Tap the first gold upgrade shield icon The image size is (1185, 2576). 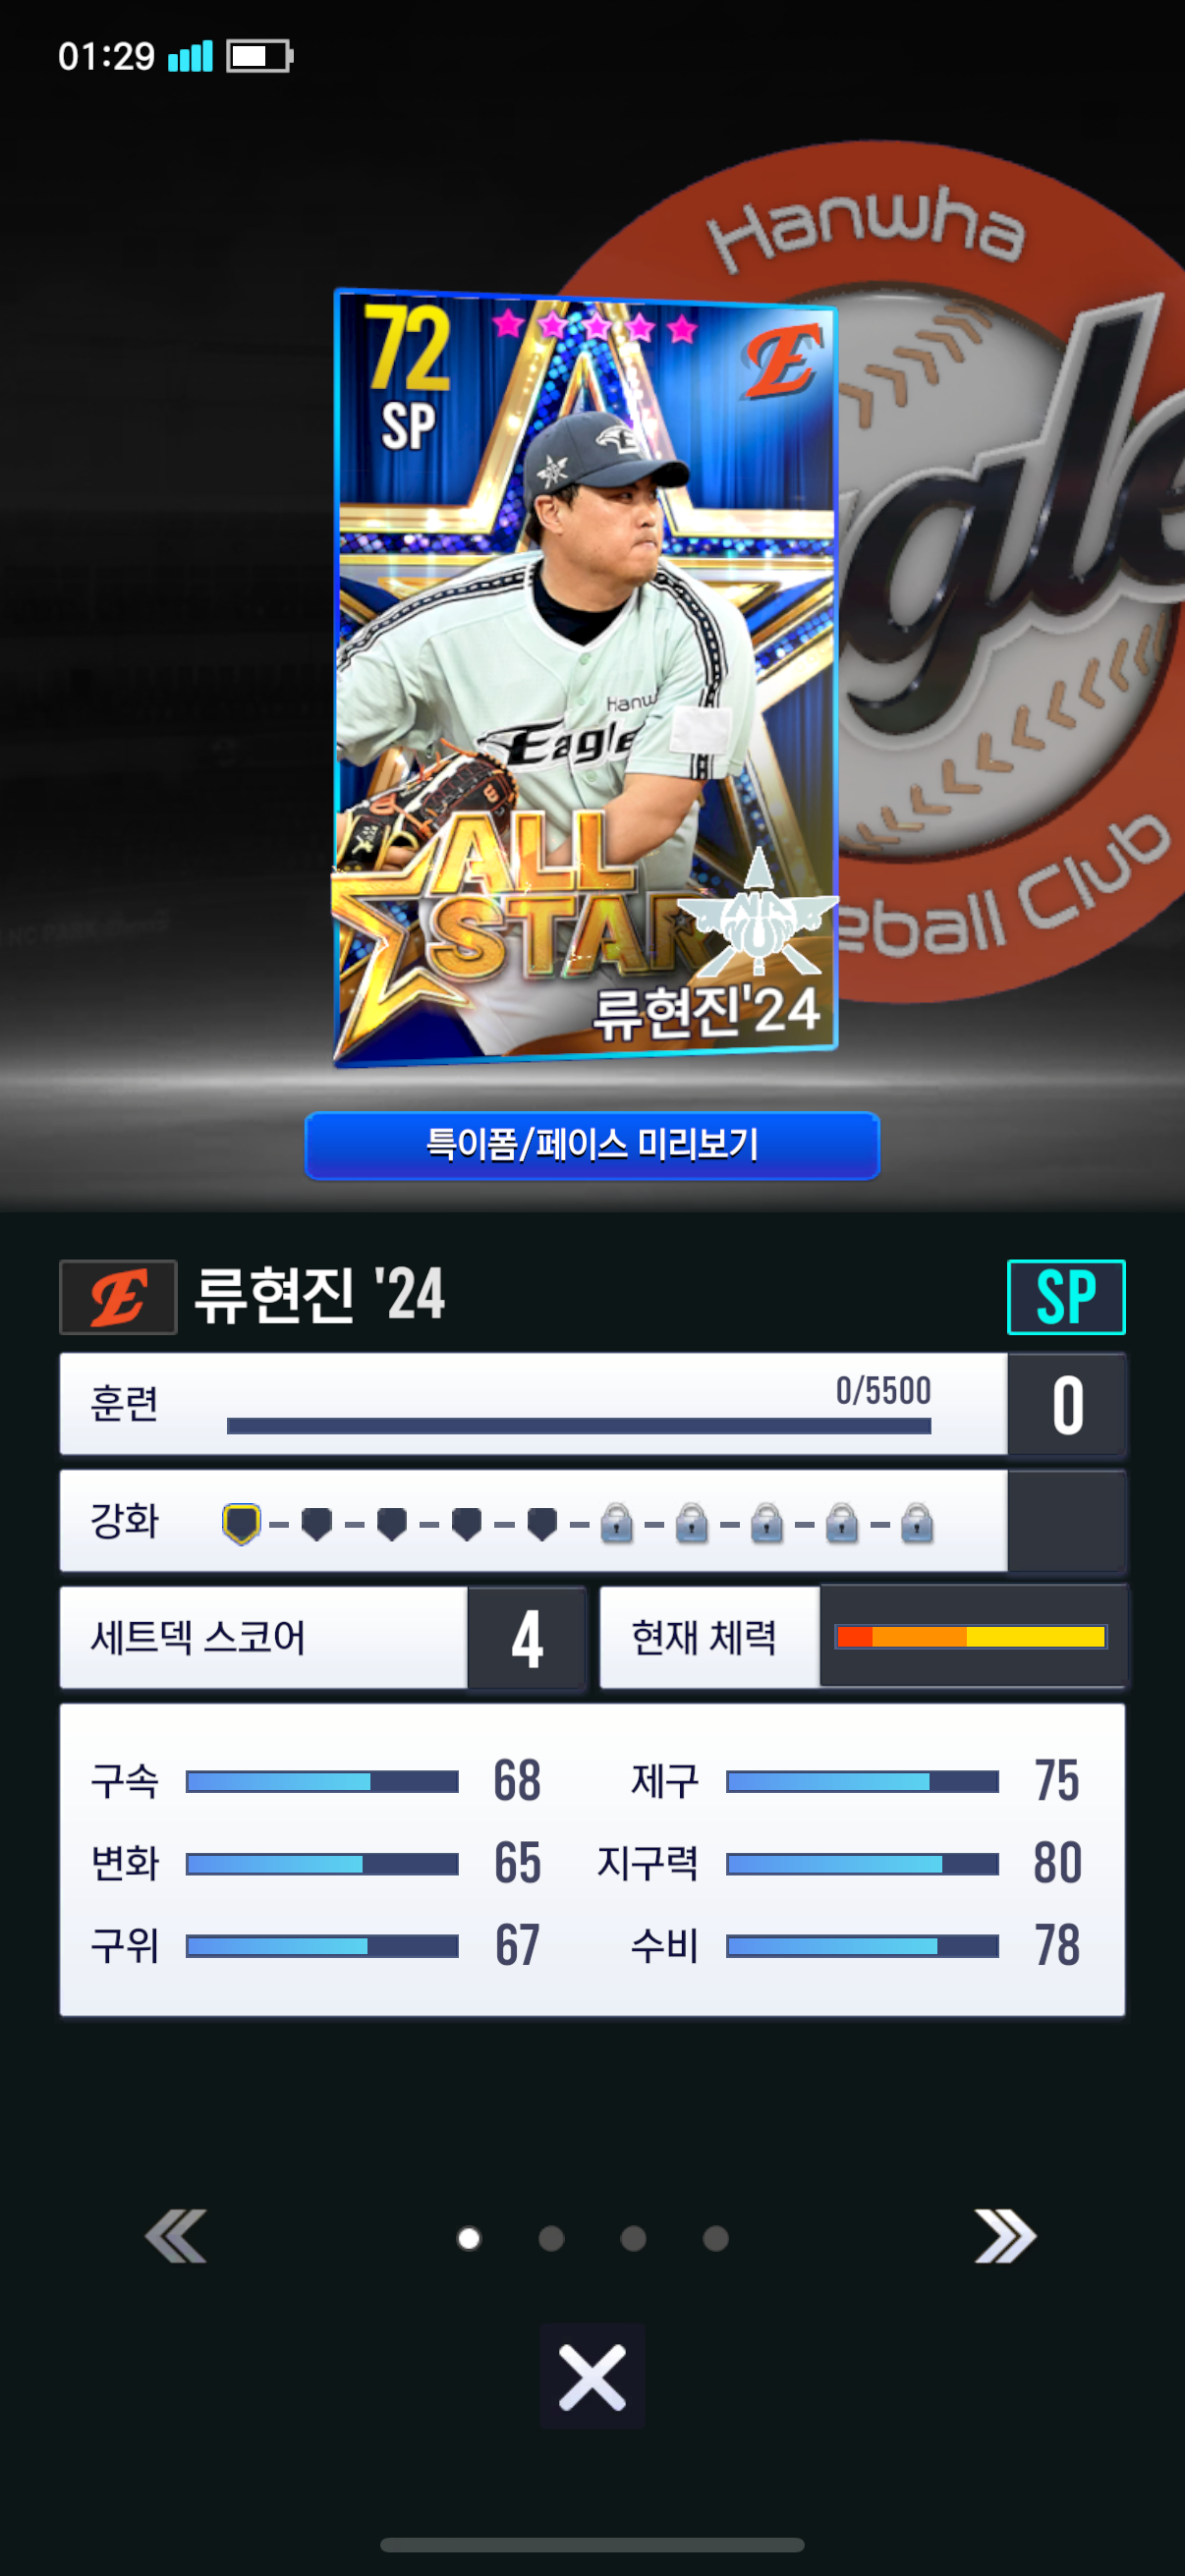click(241, 1523)
